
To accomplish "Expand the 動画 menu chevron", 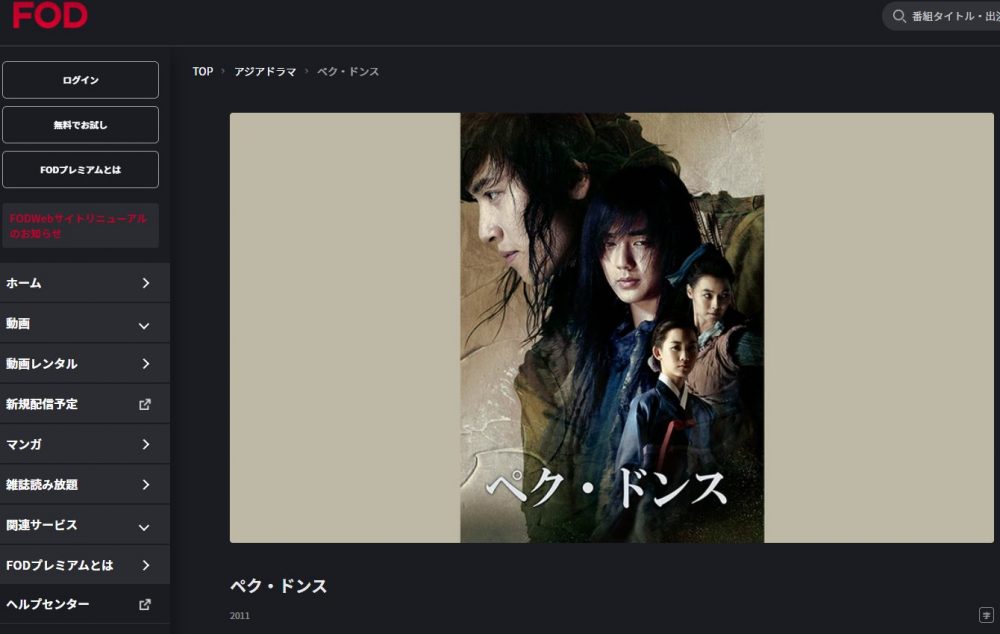I will [x=144, y=325].
